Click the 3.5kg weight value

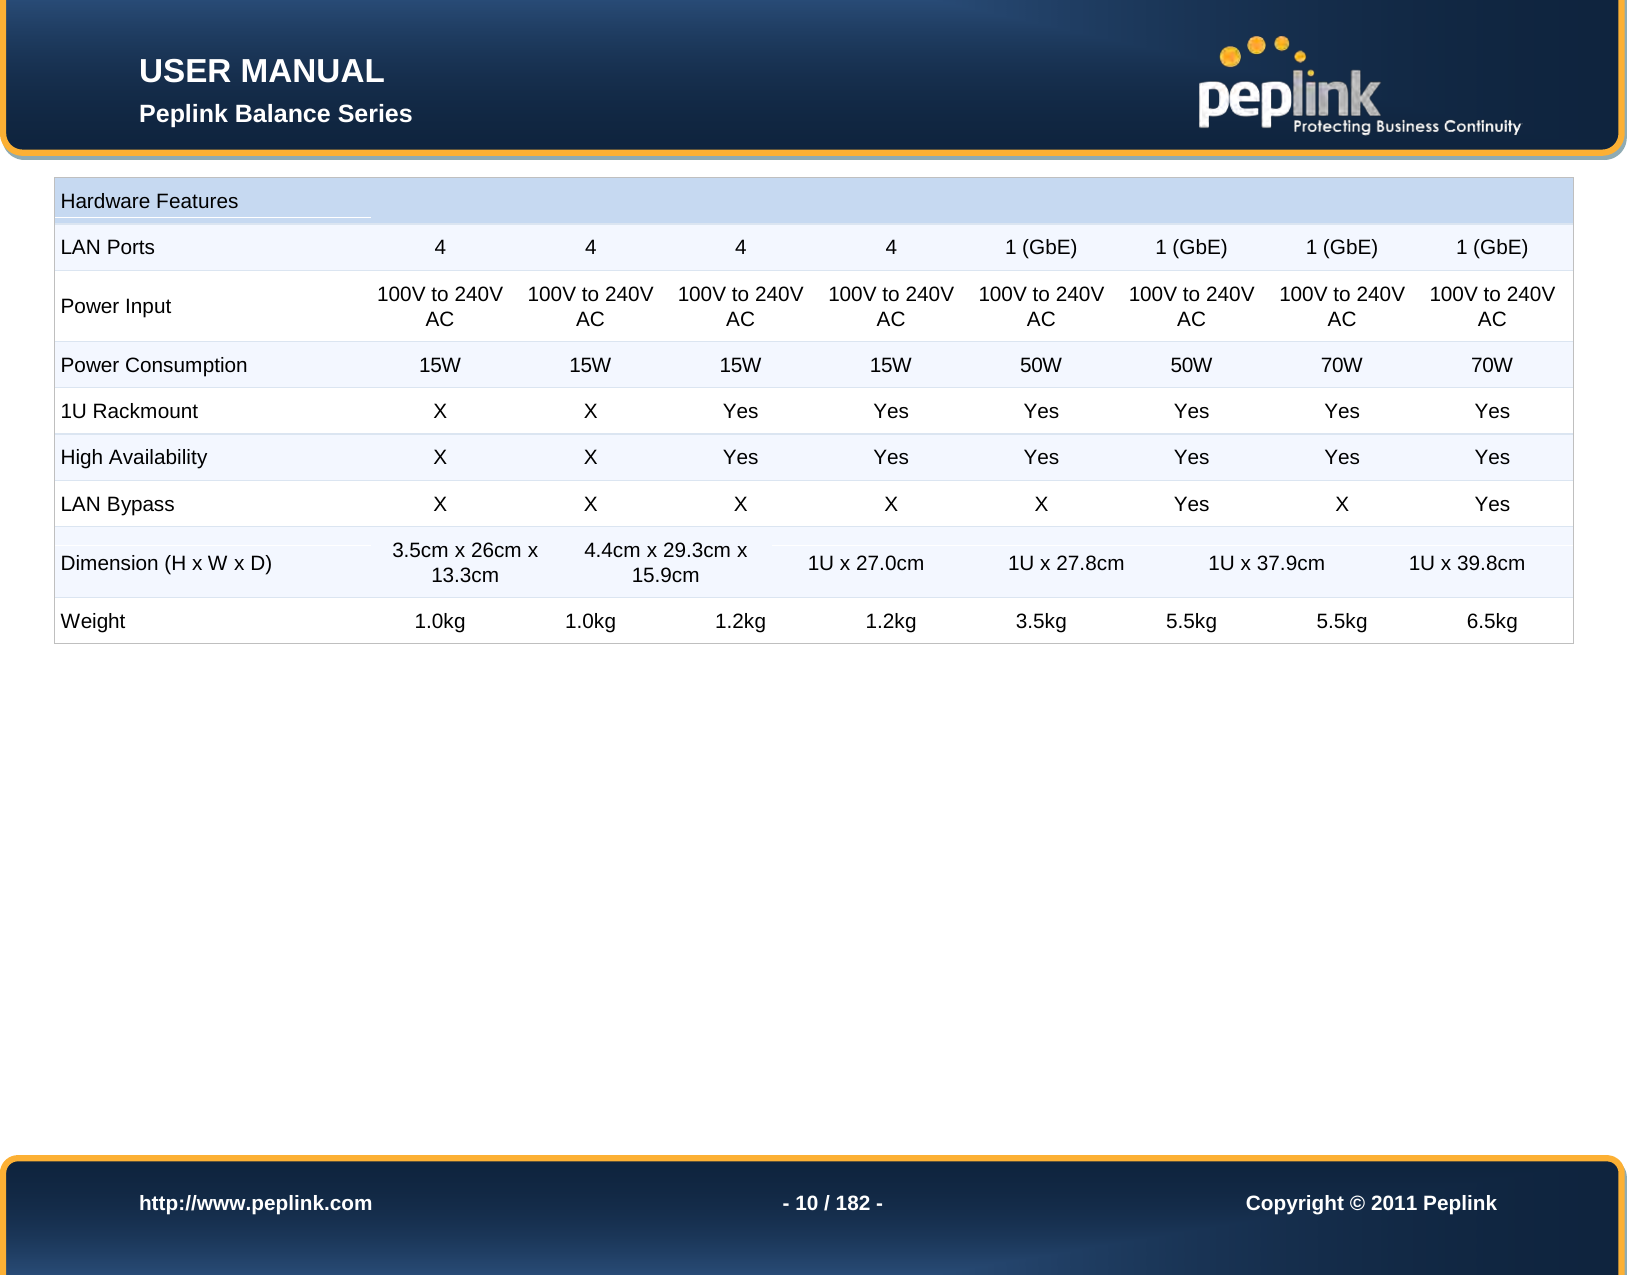coord(1041,621)
